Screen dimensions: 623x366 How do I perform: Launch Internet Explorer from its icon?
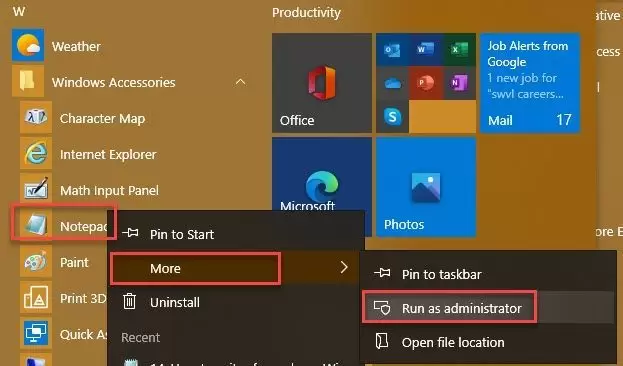click(36, 154)
